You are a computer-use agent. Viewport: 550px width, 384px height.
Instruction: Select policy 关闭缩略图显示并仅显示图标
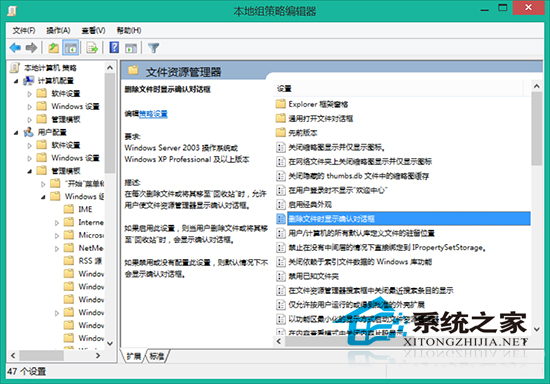coord(331,147)
